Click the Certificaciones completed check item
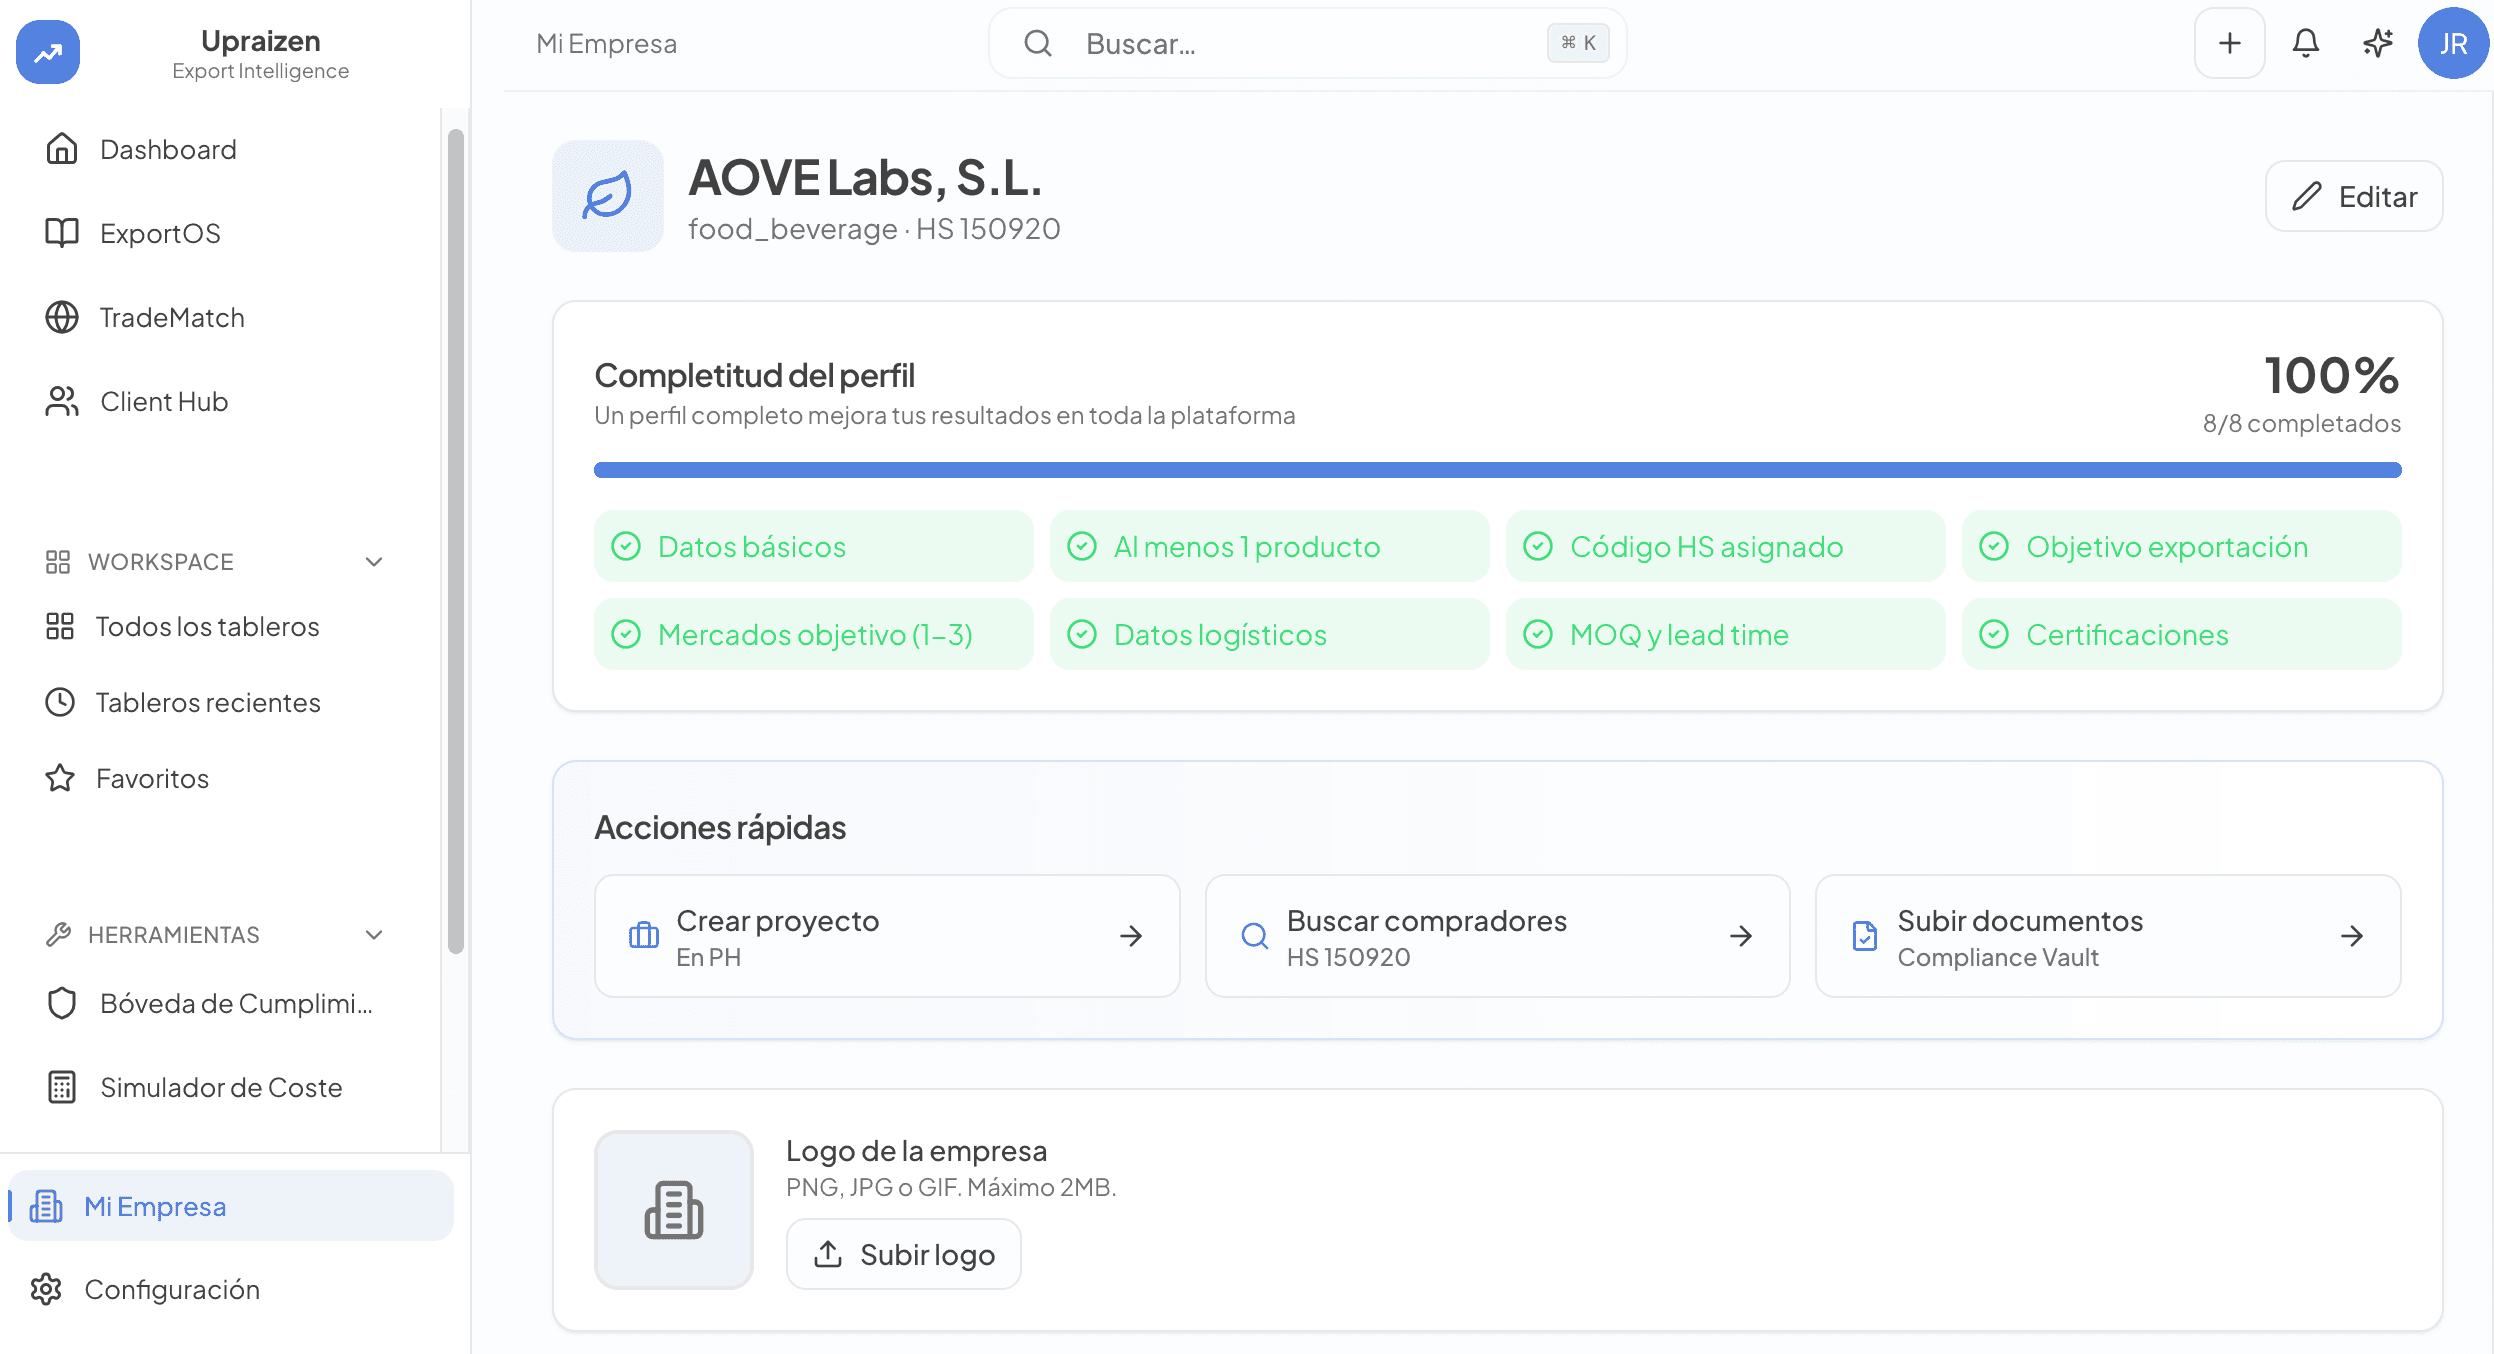Image resolution: width=2494 pixels, height=1354 pixels. [2181, 635]
